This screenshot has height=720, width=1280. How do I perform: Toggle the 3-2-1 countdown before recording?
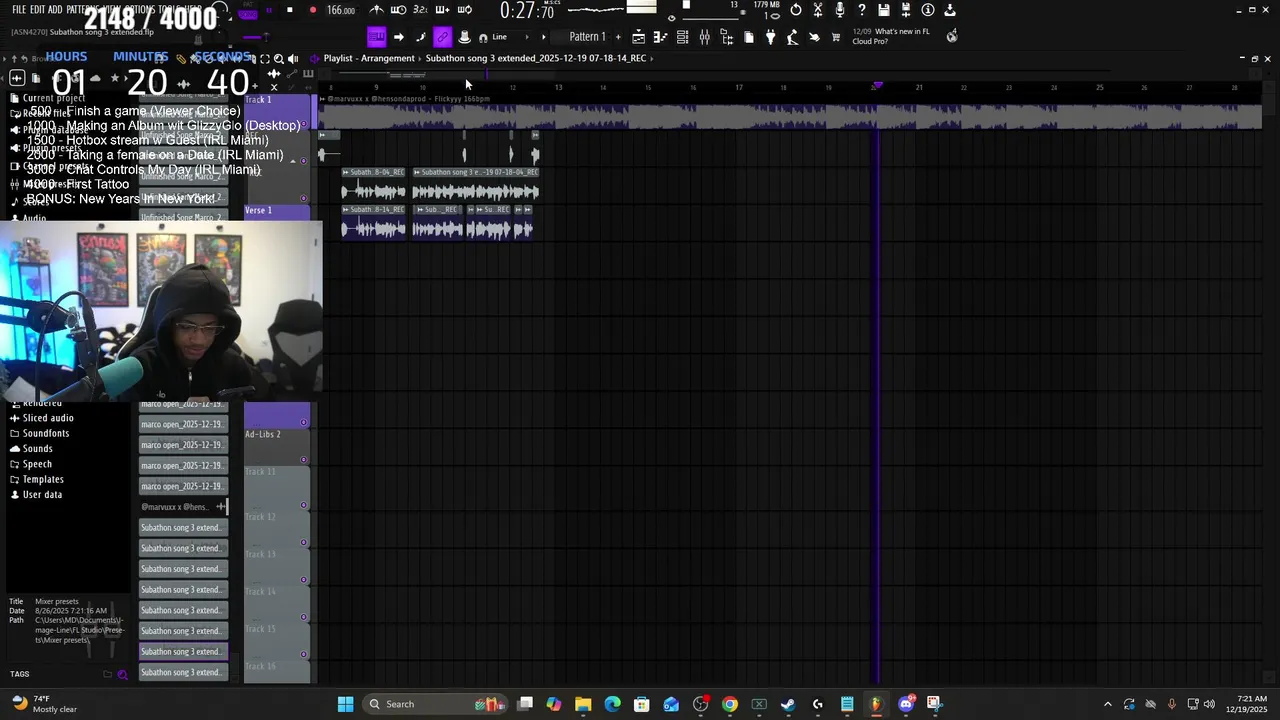pyautogui.click(x=420, y=10)
